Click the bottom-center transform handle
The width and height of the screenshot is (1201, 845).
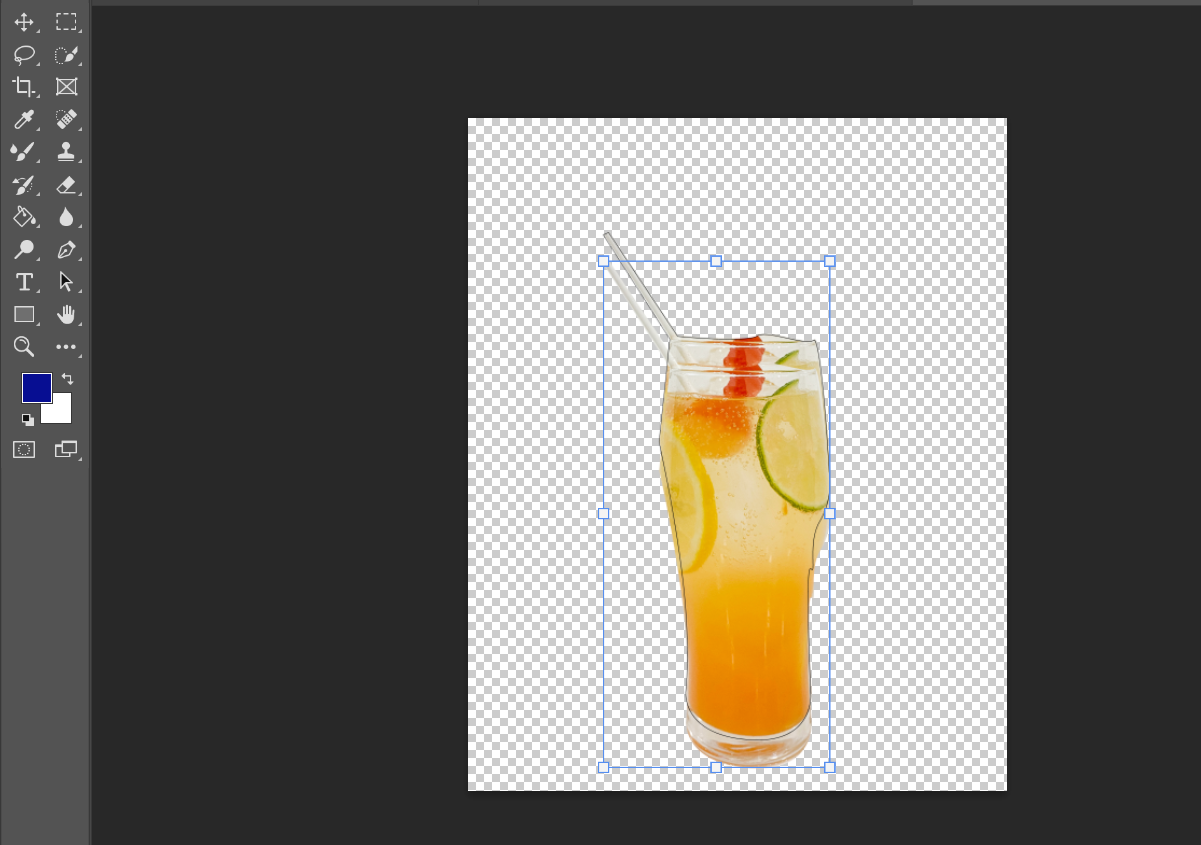pos(716,767)
